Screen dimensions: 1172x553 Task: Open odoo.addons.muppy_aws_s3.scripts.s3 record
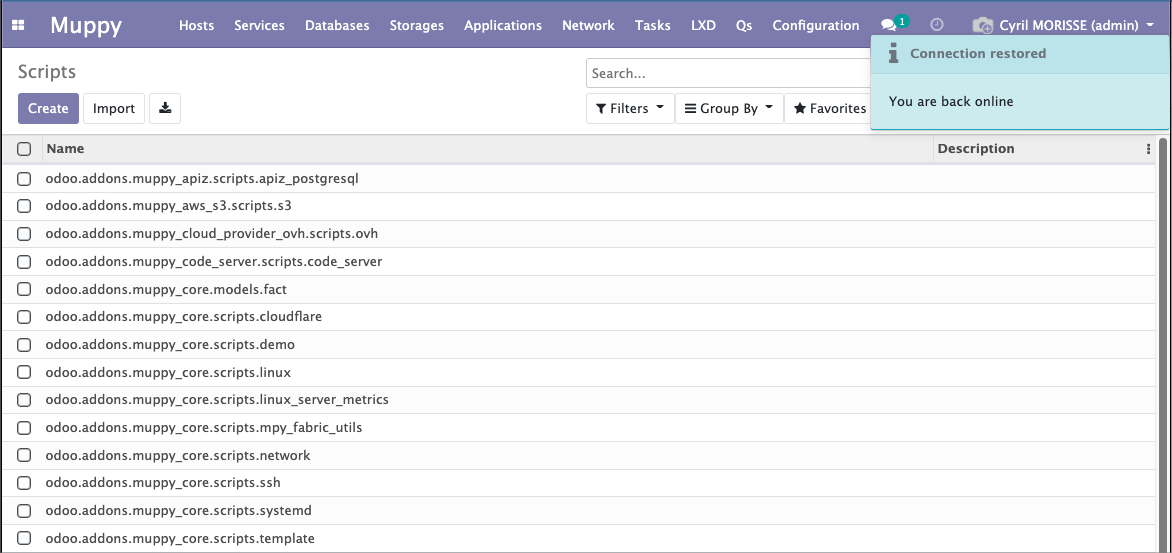[168, 206]
